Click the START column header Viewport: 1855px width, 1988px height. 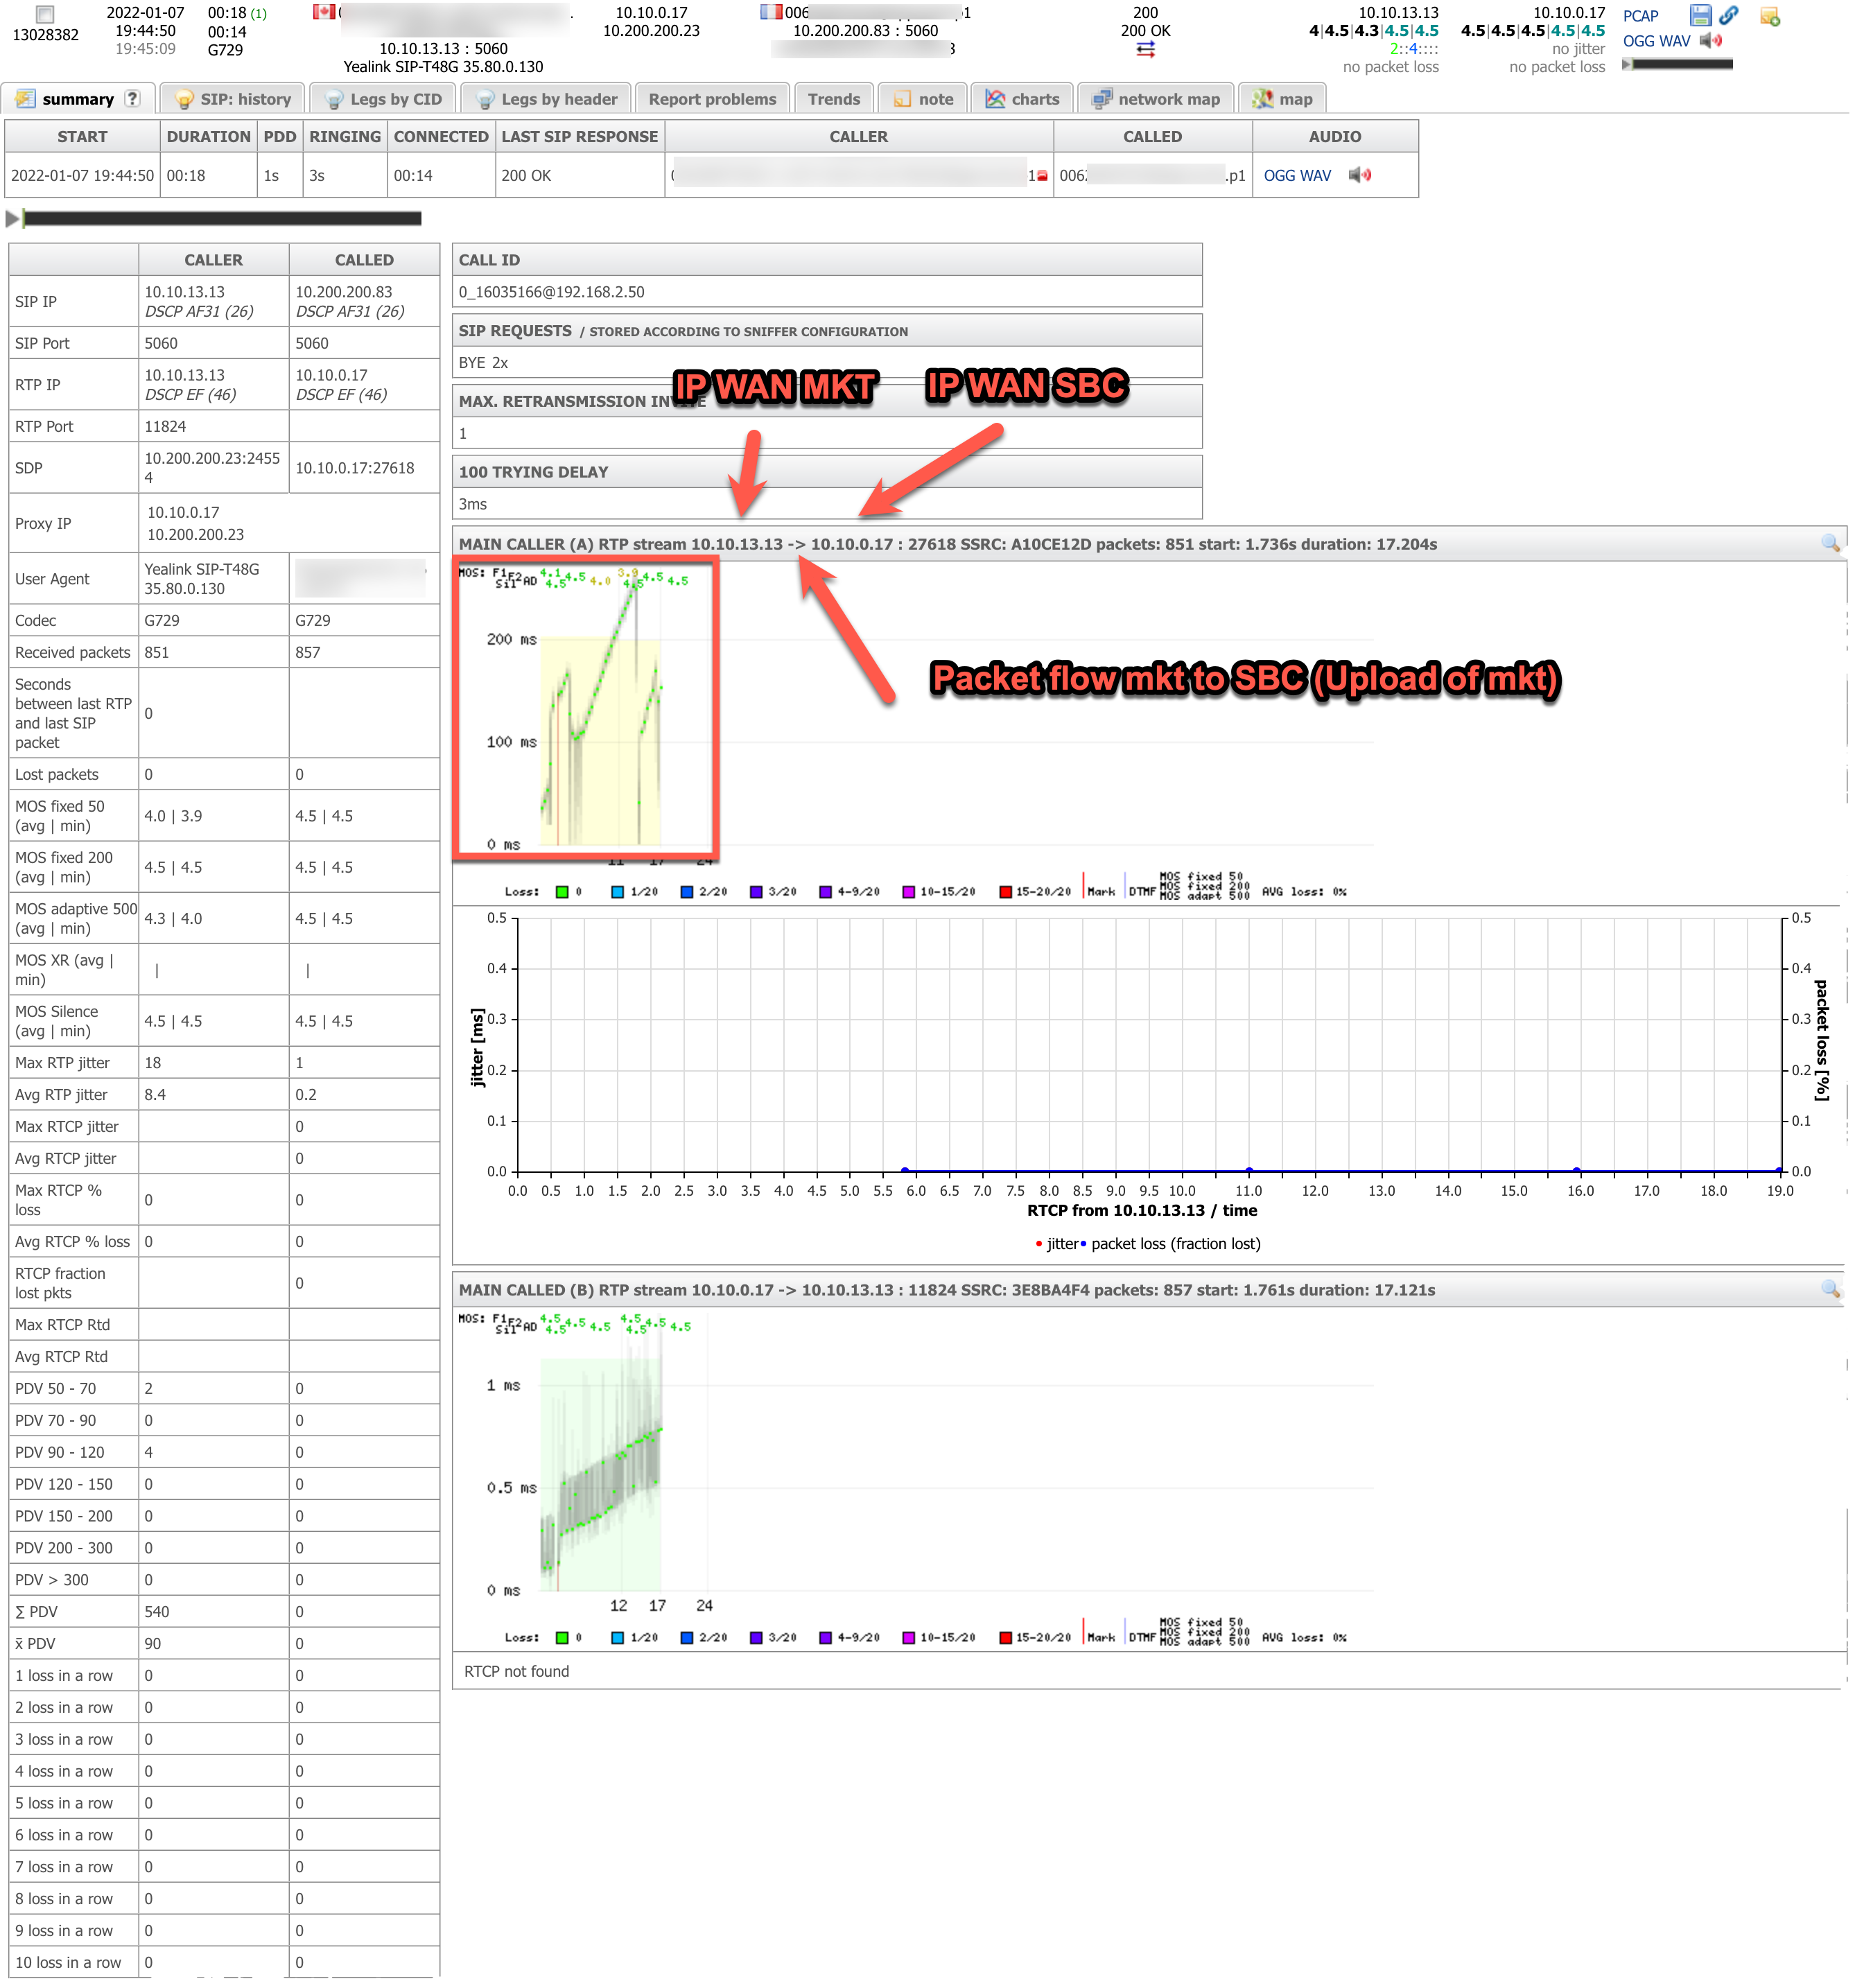pos(82,137)
